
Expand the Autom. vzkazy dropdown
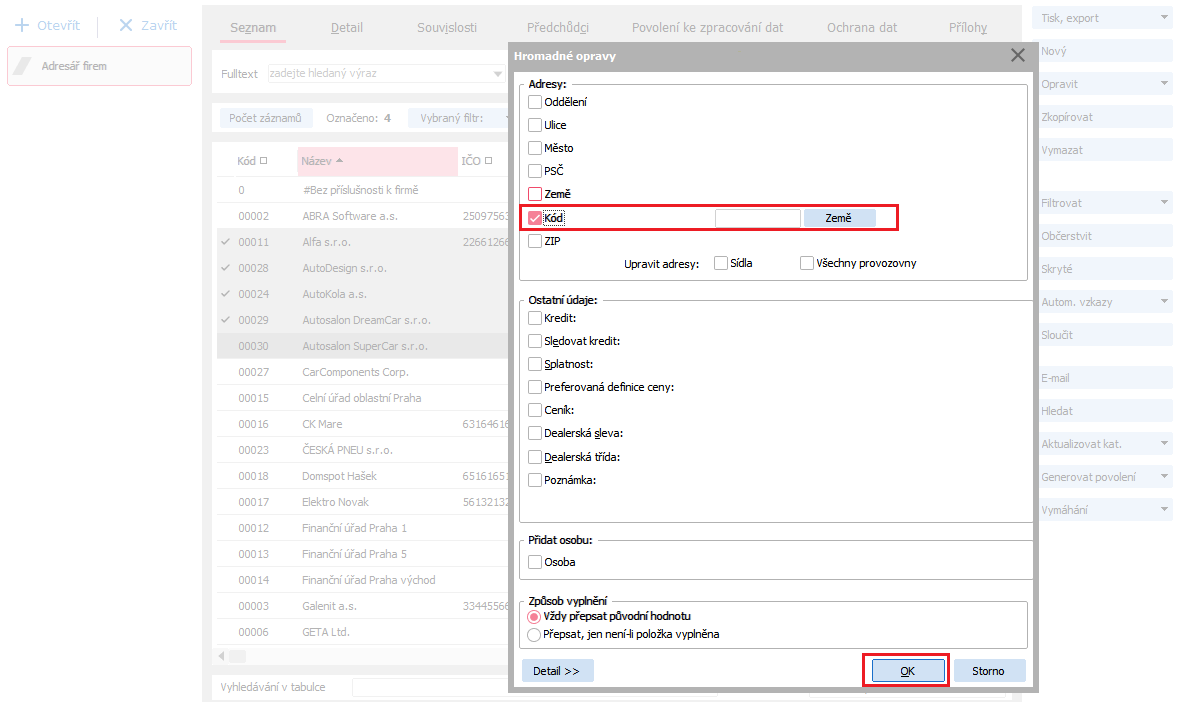point(1165,302)
